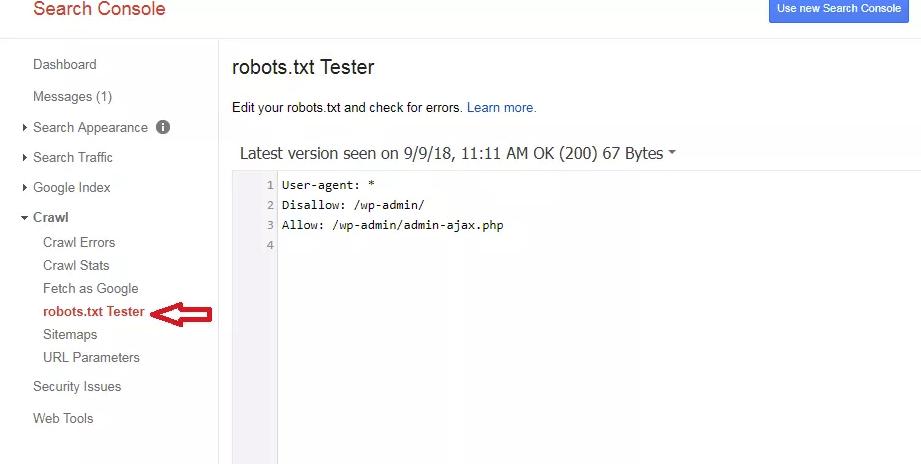
Task: Click into line 4 of robots.txt editor
Action: coord(500,246)
